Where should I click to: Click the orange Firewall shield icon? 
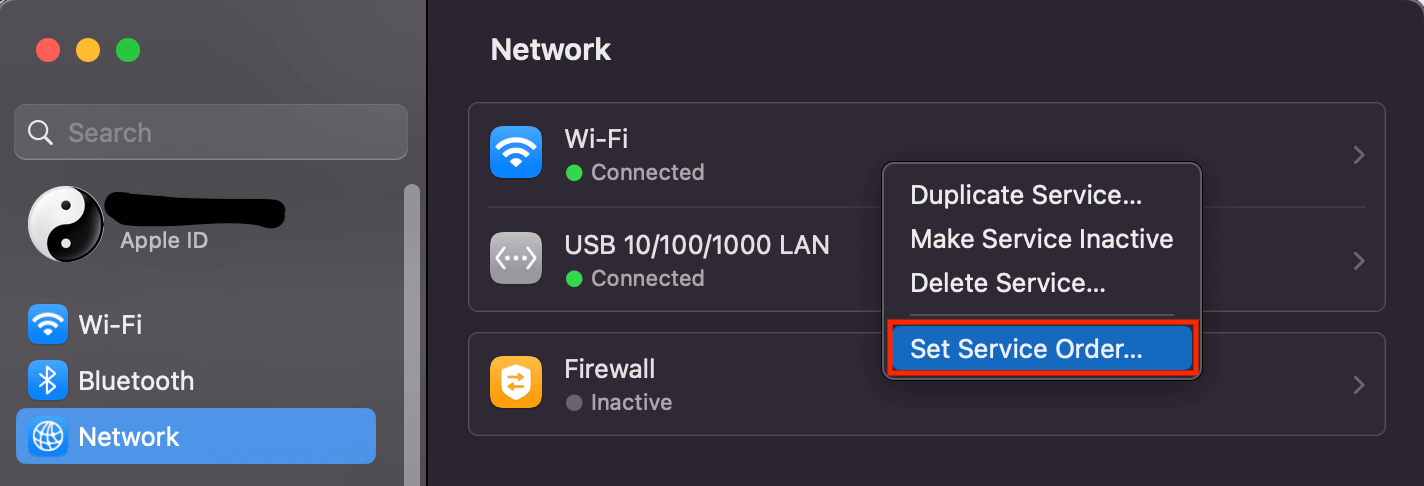[x=516, y=383]
